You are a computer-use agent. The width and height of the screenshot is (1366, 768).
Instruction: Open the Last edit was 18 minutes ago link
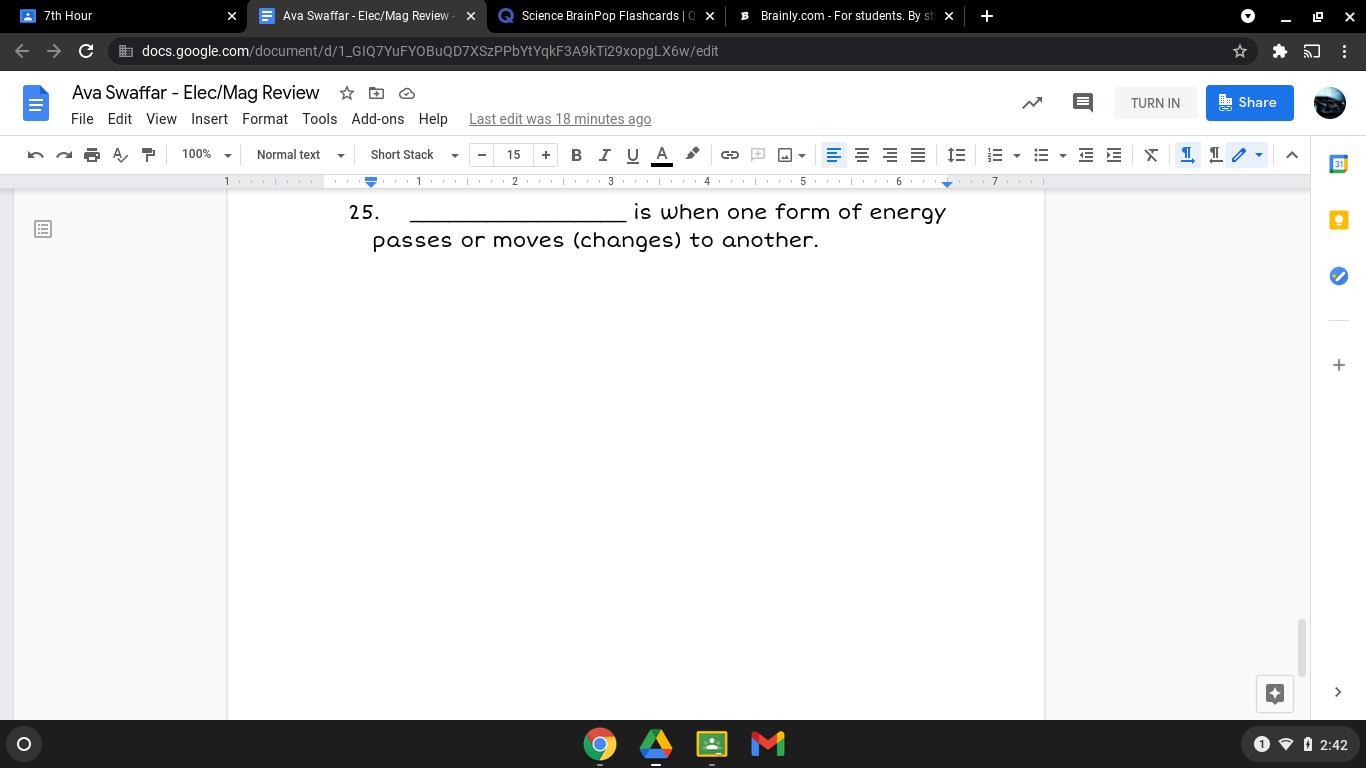point(560,119)
